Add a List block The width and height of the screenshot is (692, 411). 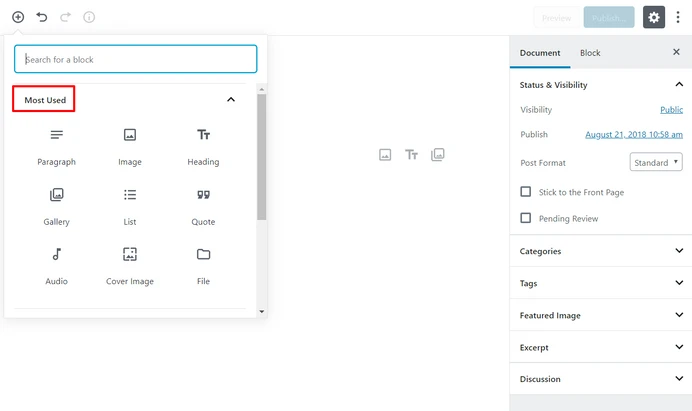tap(130, 207)
